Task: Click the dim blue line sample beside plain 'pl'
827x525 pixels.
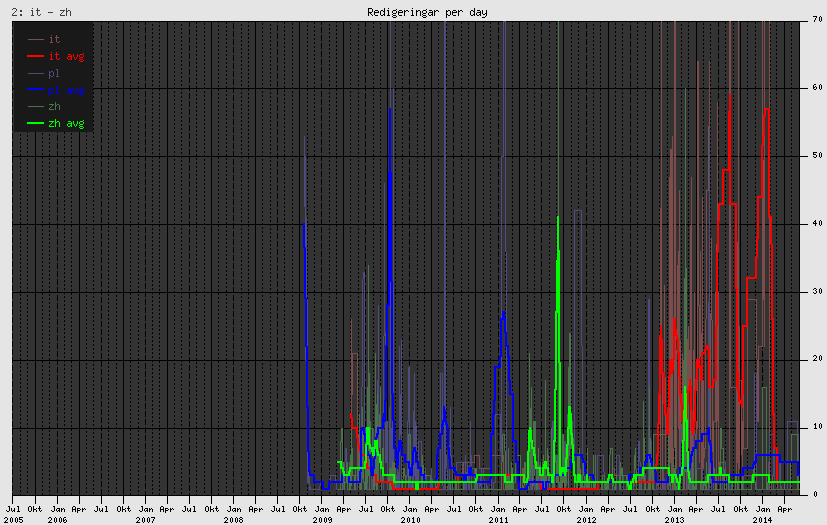Action: tap(35, 73)
